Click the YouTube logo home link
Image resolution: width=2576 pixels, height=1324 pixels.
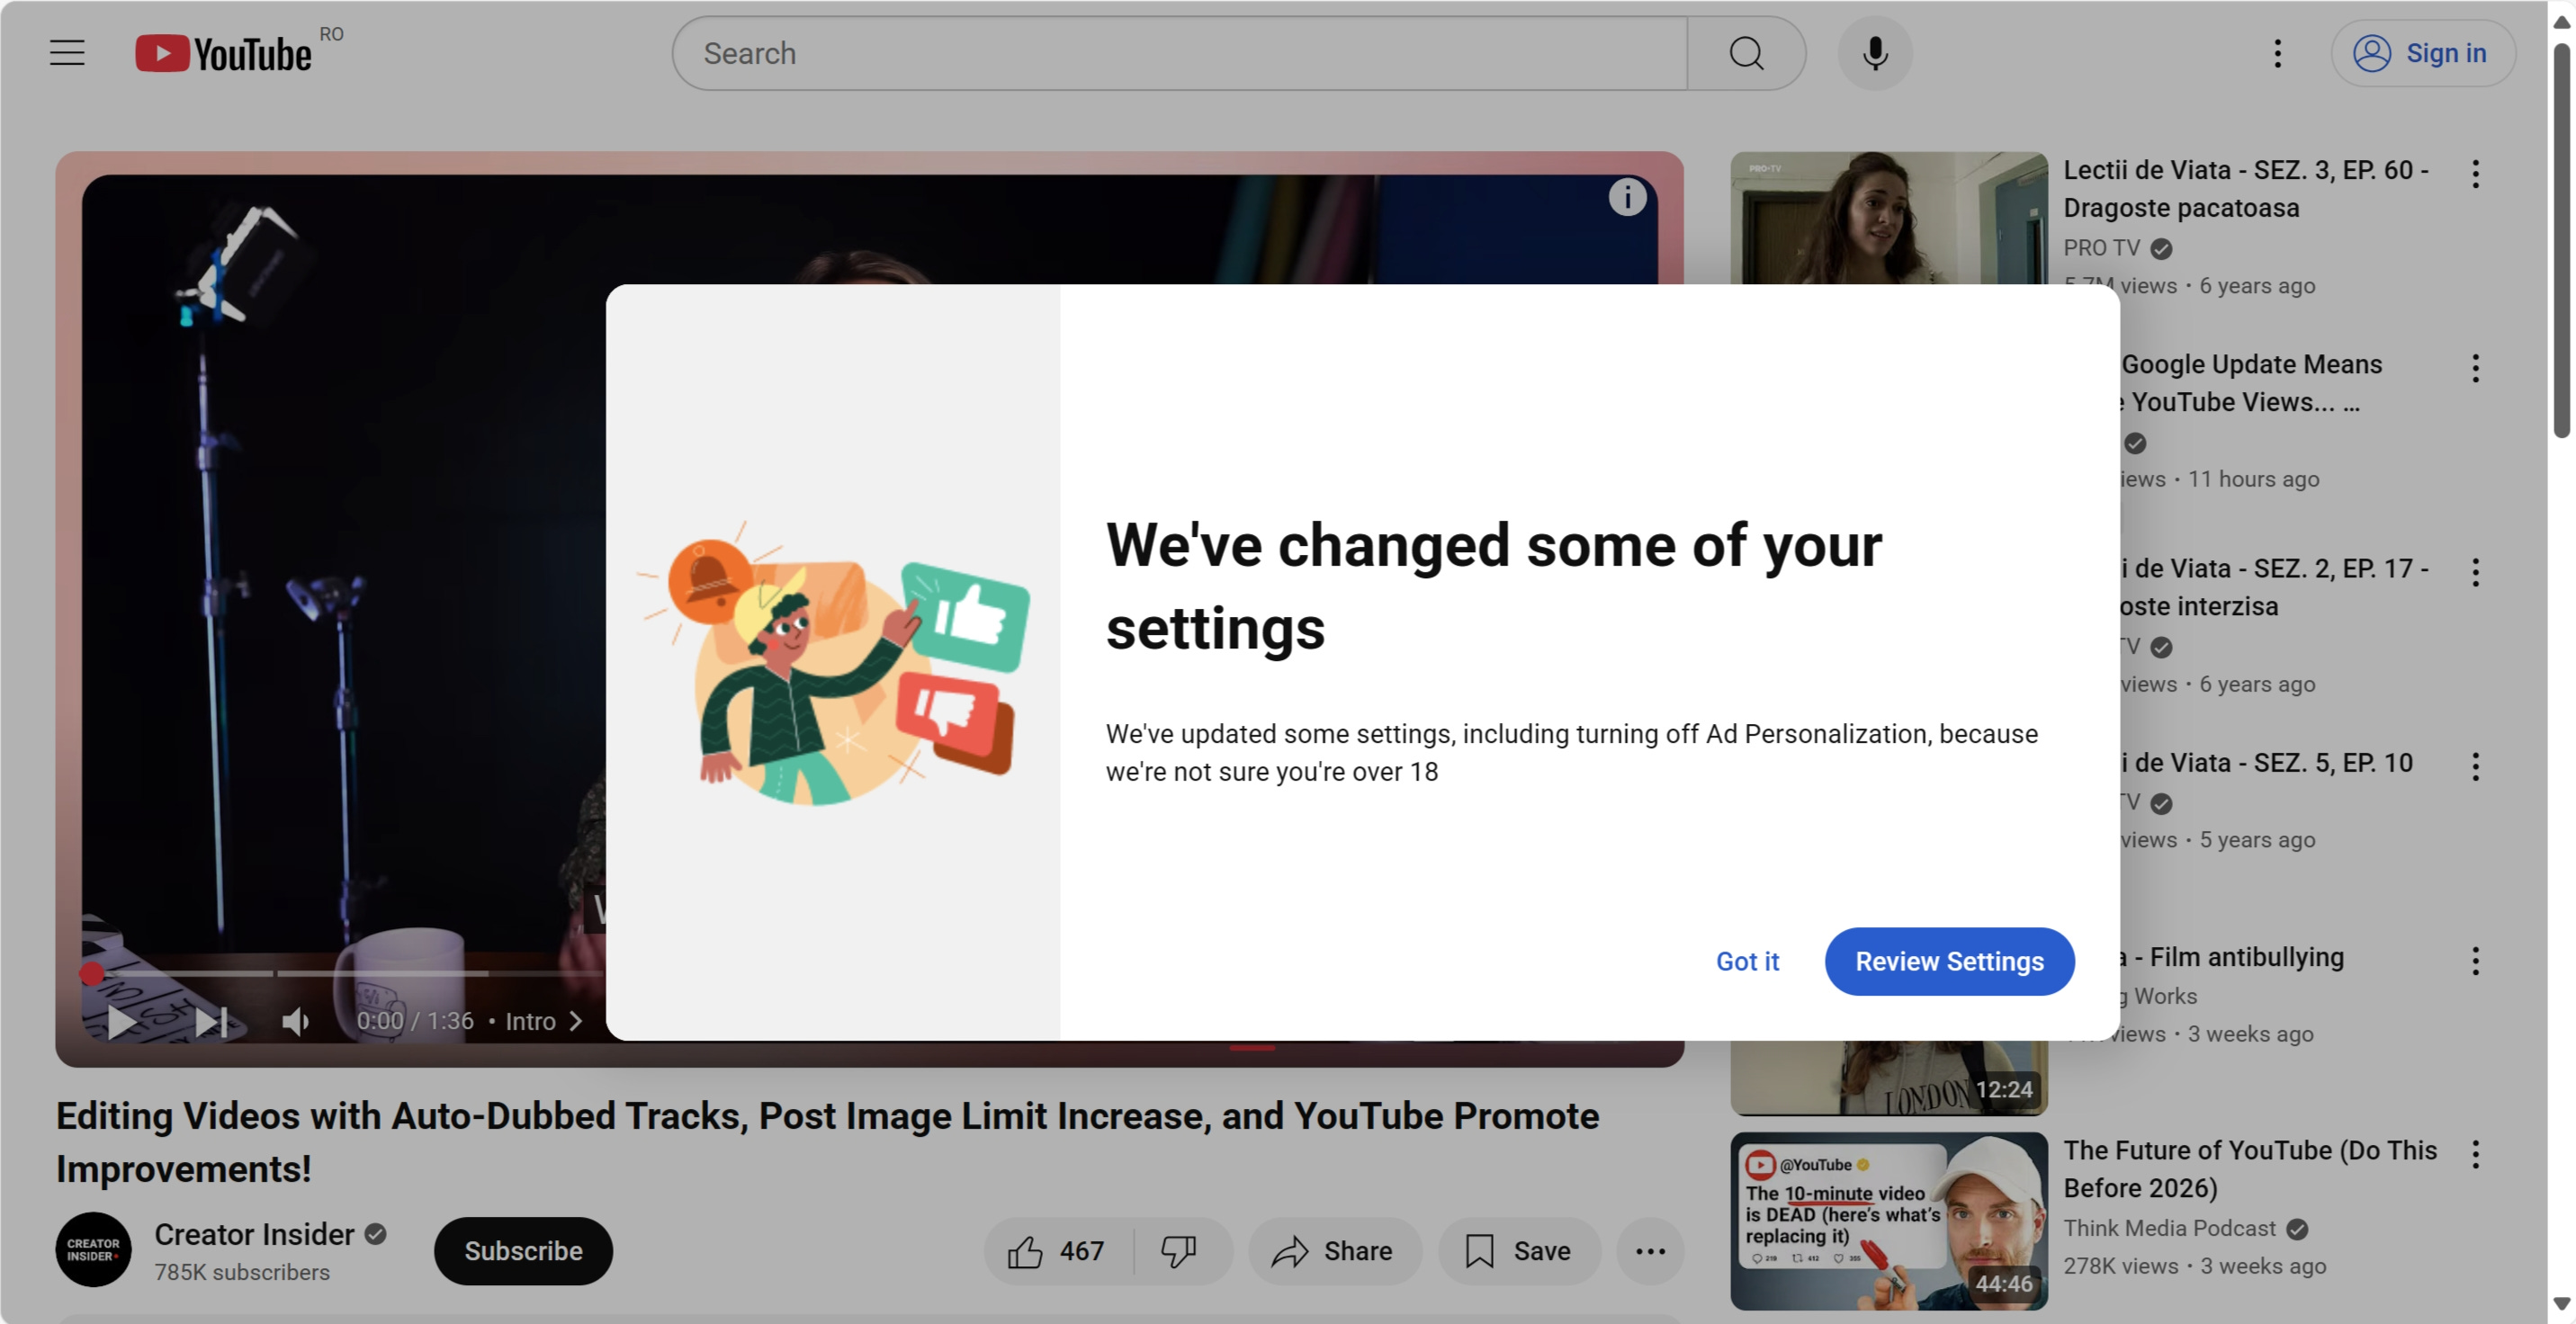[x=224, y=53]
